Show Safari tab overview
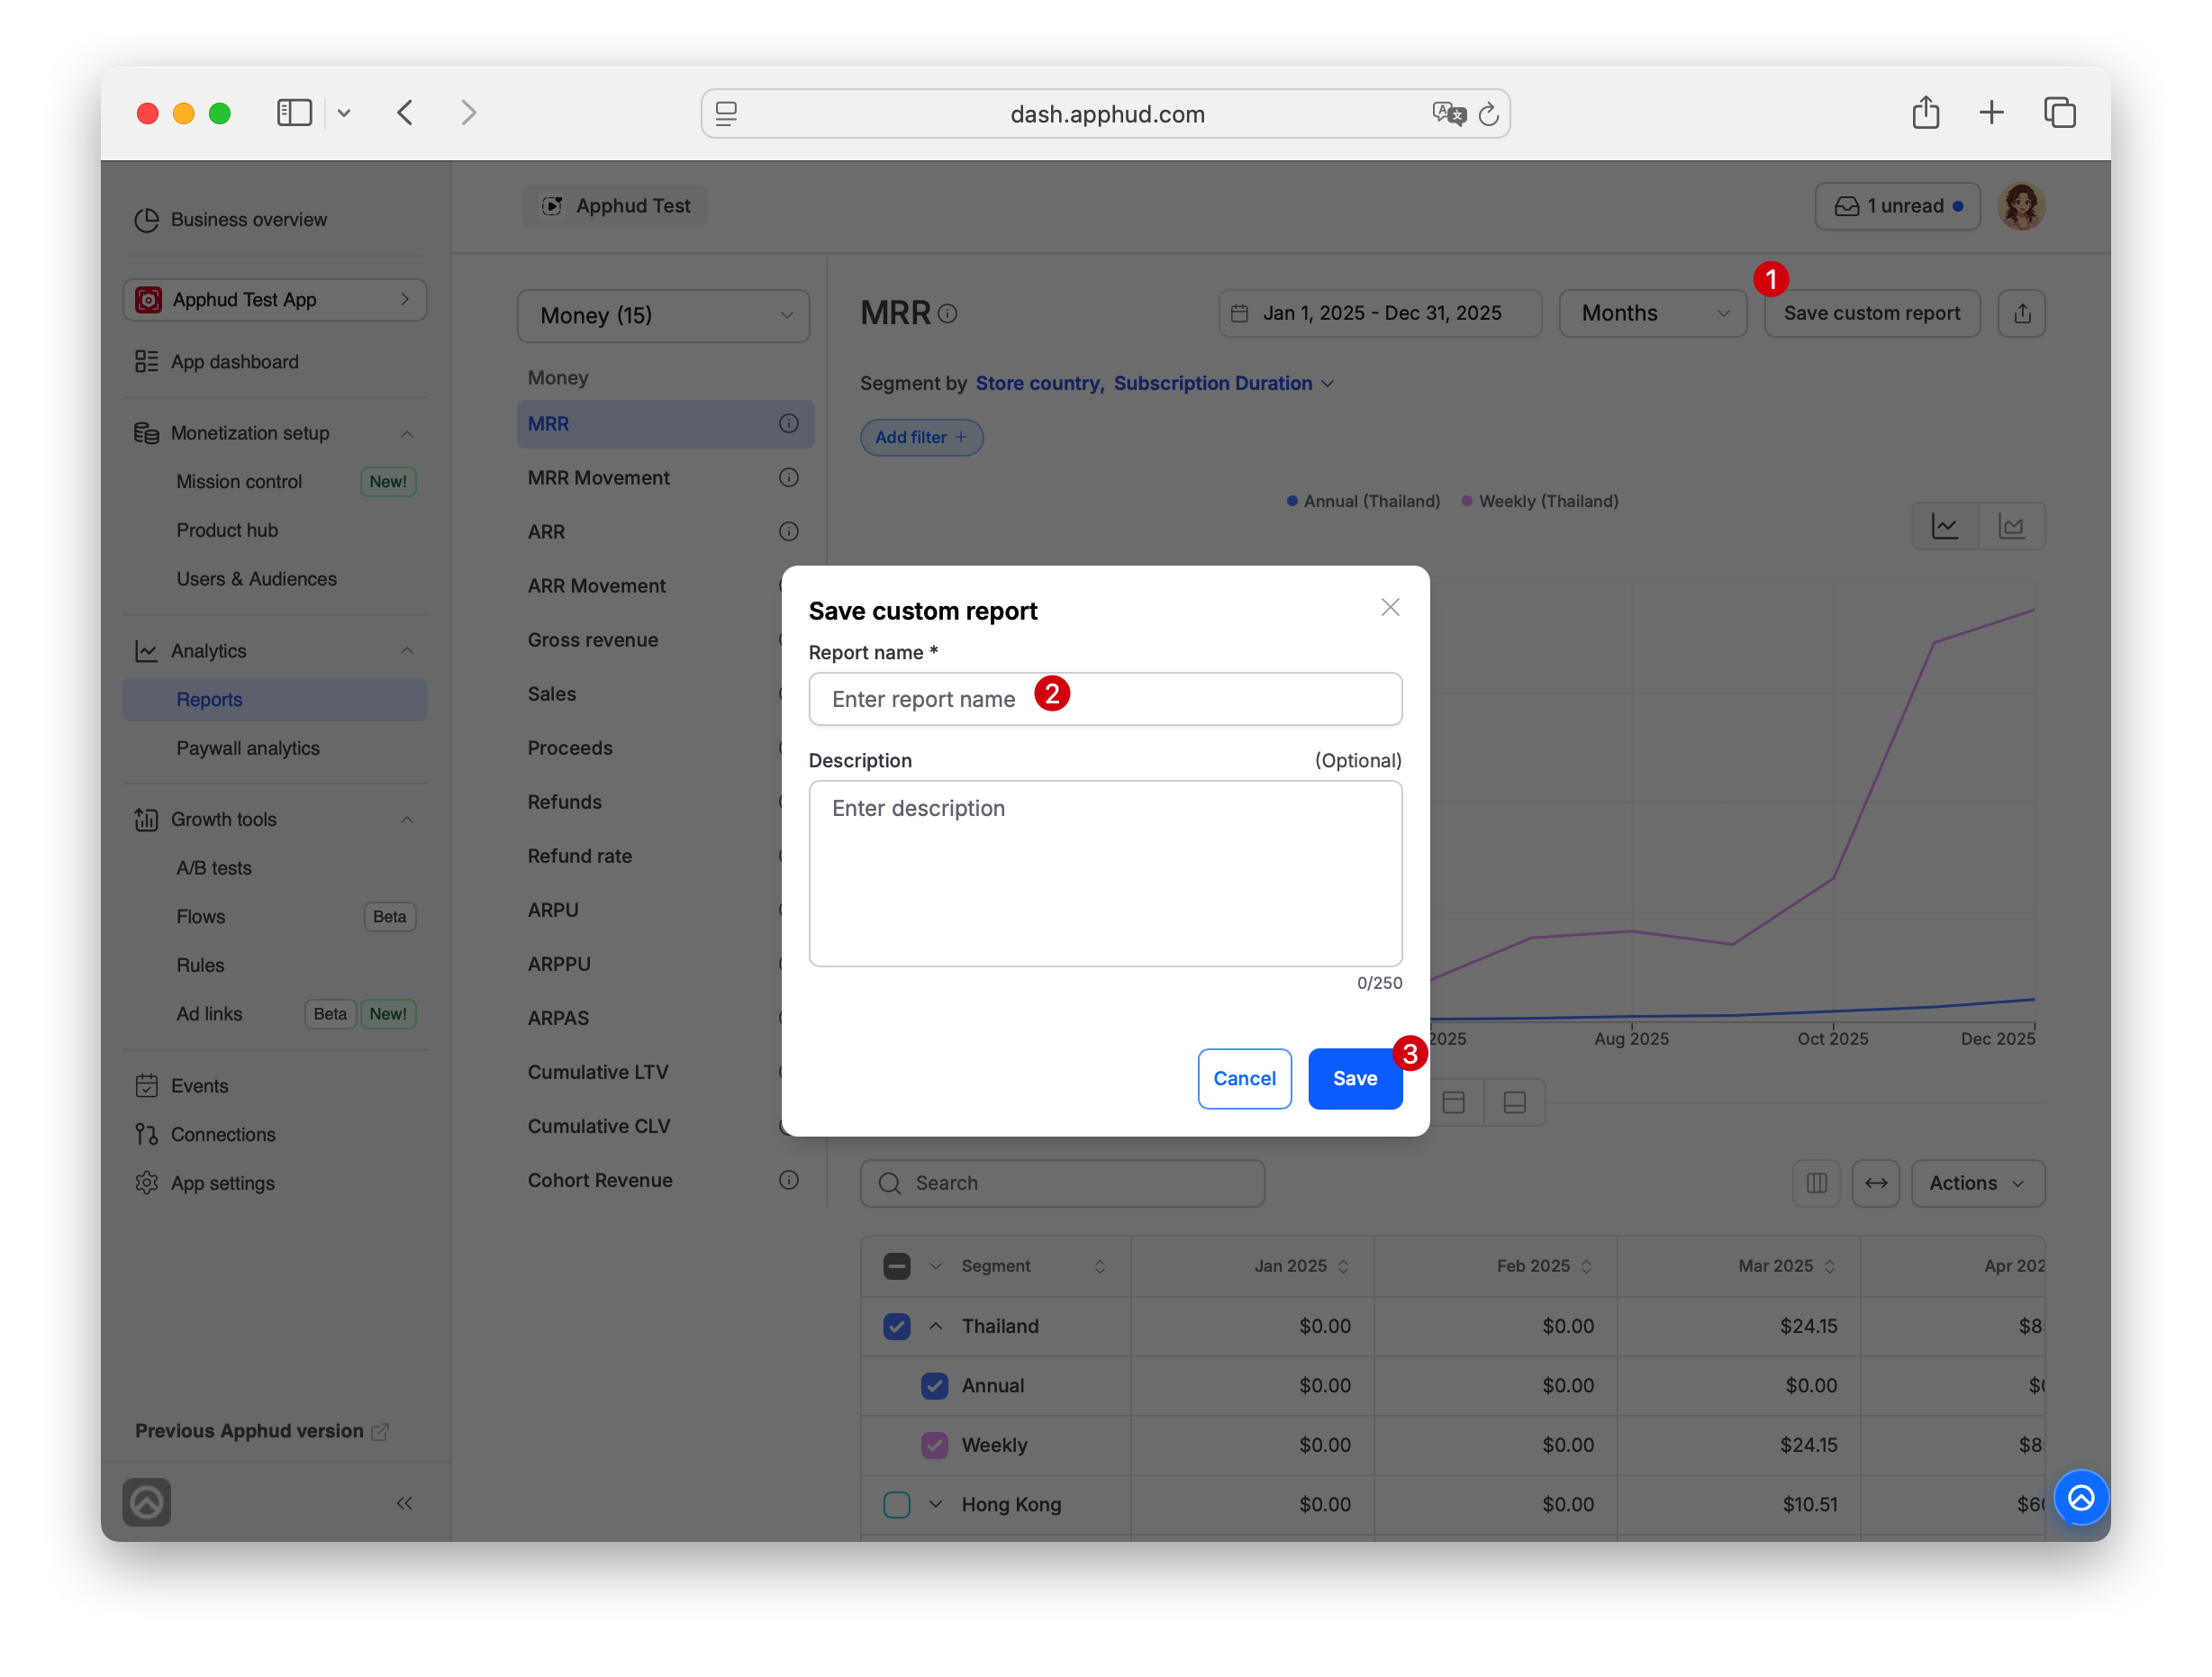This screenshot has height=1677, width=2212. coord(2059,112)
